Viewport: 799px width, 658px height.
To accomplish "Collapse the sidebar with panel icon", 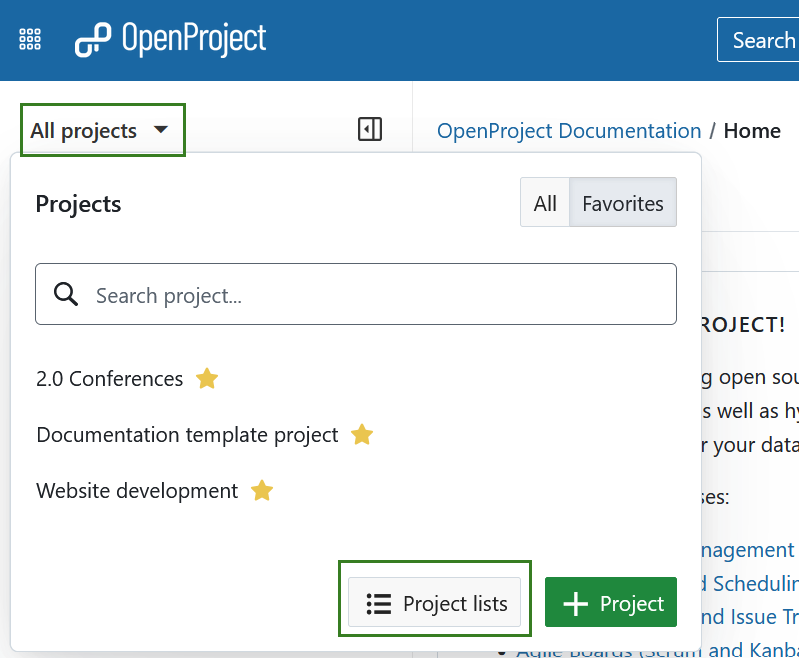I will coord(370,129).
